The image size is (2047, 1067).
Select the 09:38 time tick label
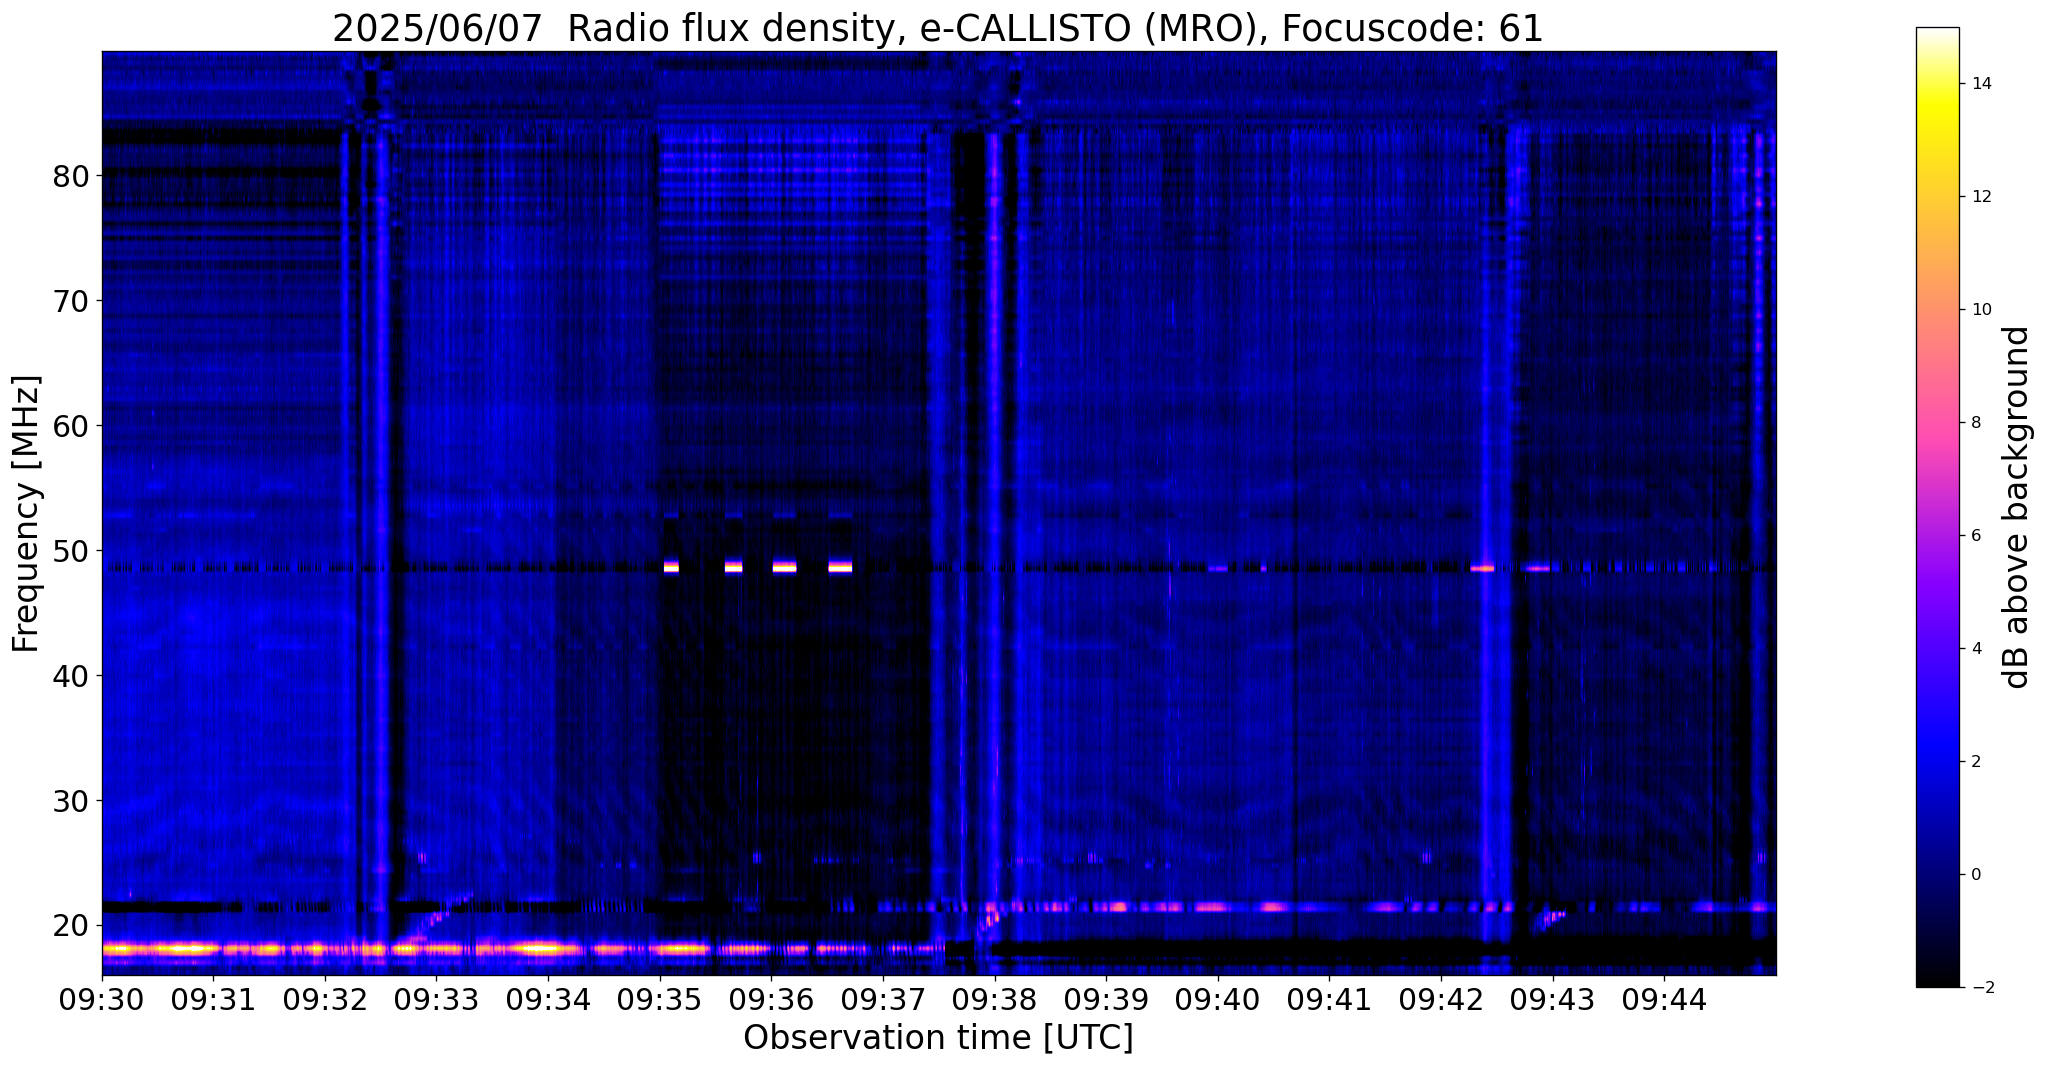pyautogui.click(x=995, y=1001)
